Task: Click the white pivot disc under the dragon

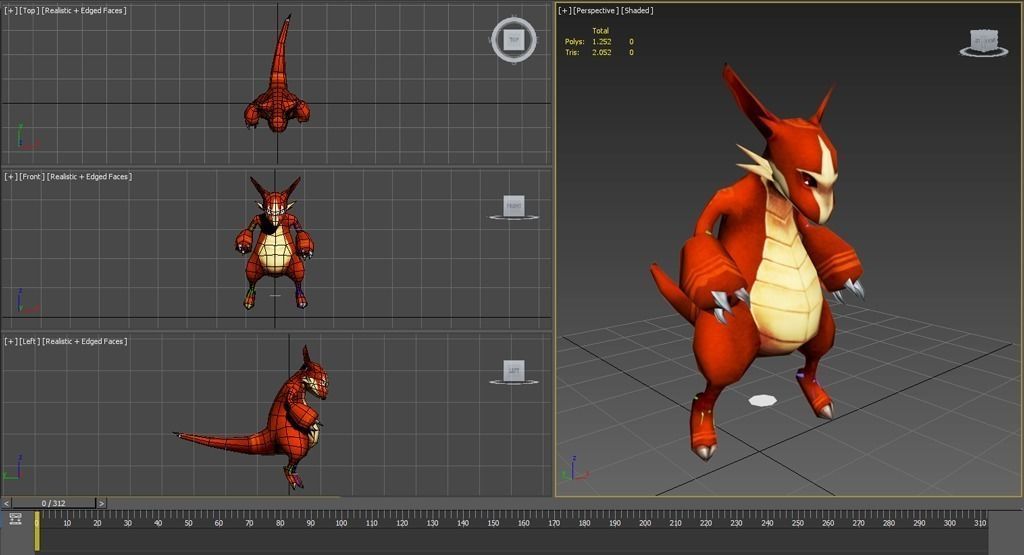Action: pyautogui.click(x=762, y=400)
